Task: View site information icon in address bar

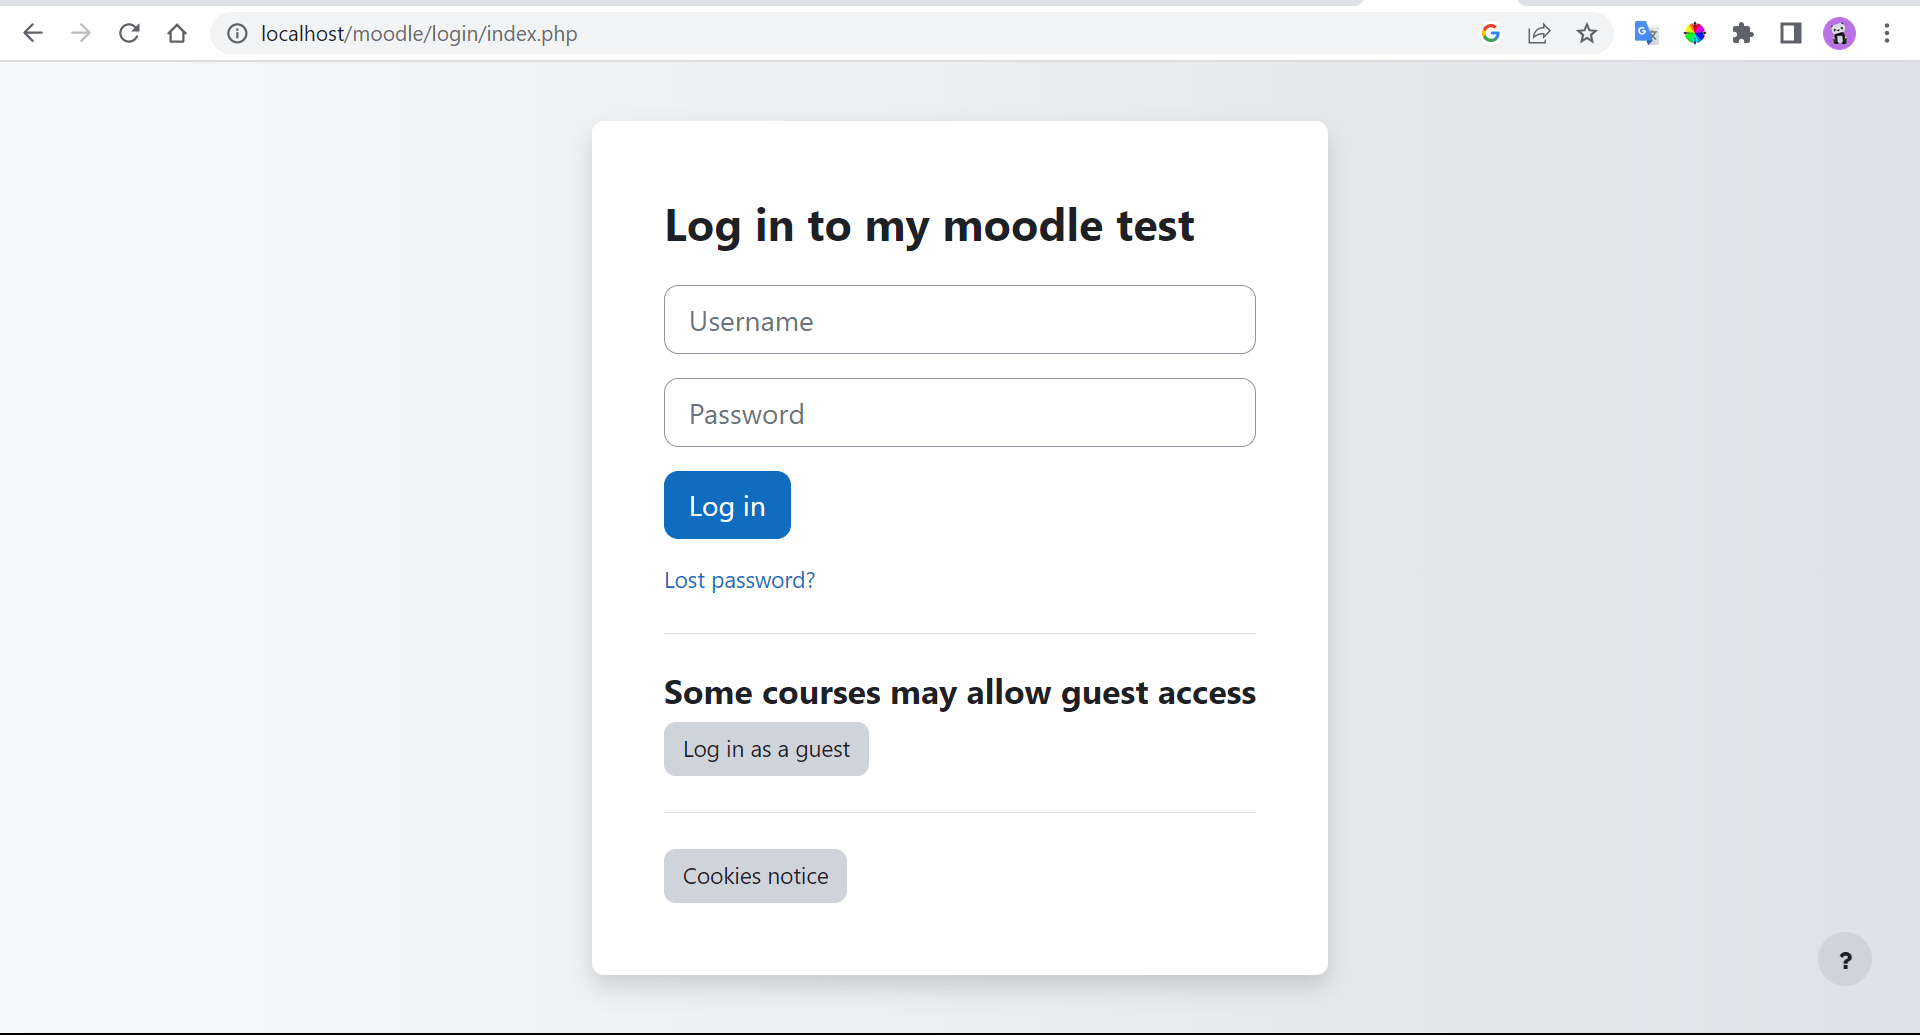Action: coord(237,33)
